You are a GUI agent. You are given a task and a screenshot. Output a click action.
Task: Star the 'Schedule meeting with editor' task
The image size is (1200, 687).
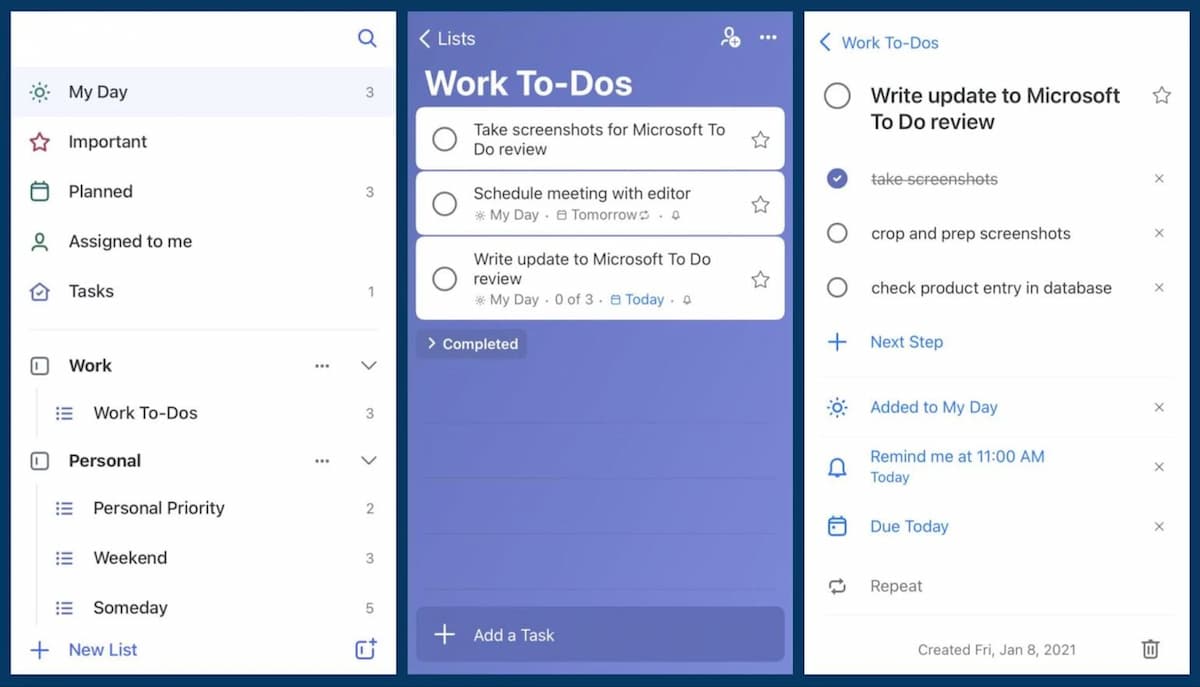[760, 204]
